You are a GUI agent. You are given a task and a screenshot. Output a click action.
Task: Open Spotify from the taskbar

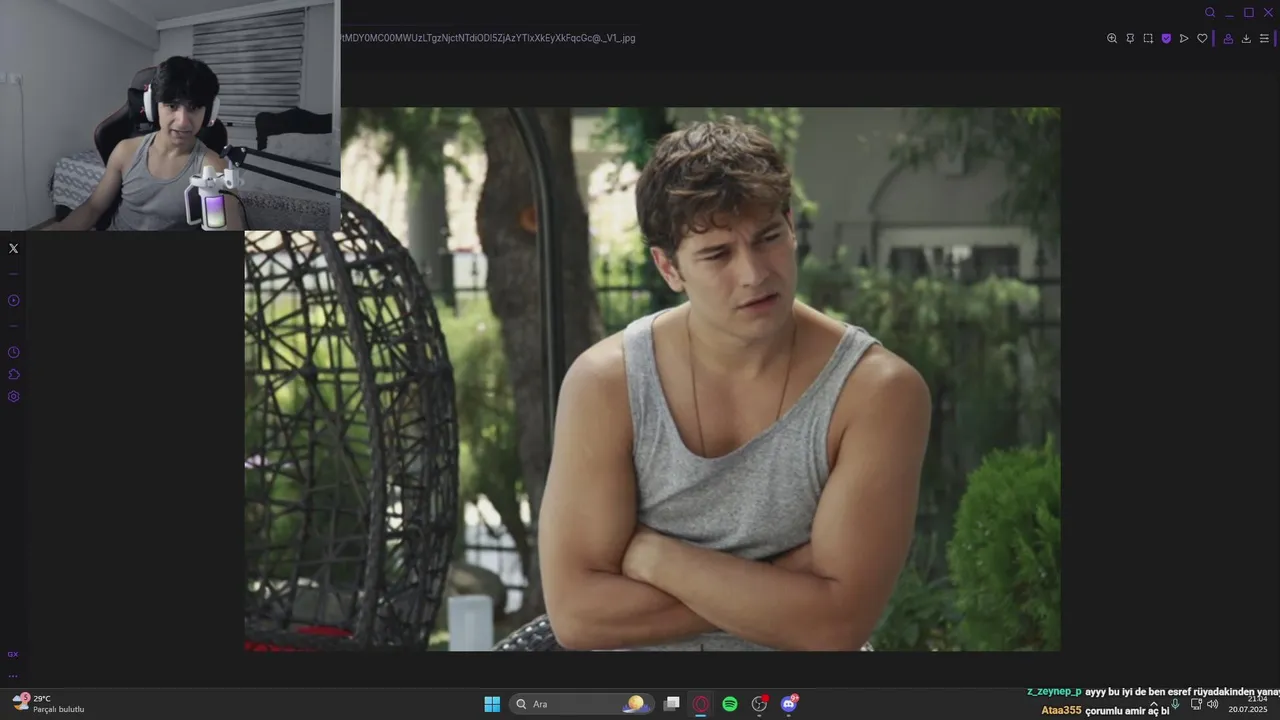point(730,704)
